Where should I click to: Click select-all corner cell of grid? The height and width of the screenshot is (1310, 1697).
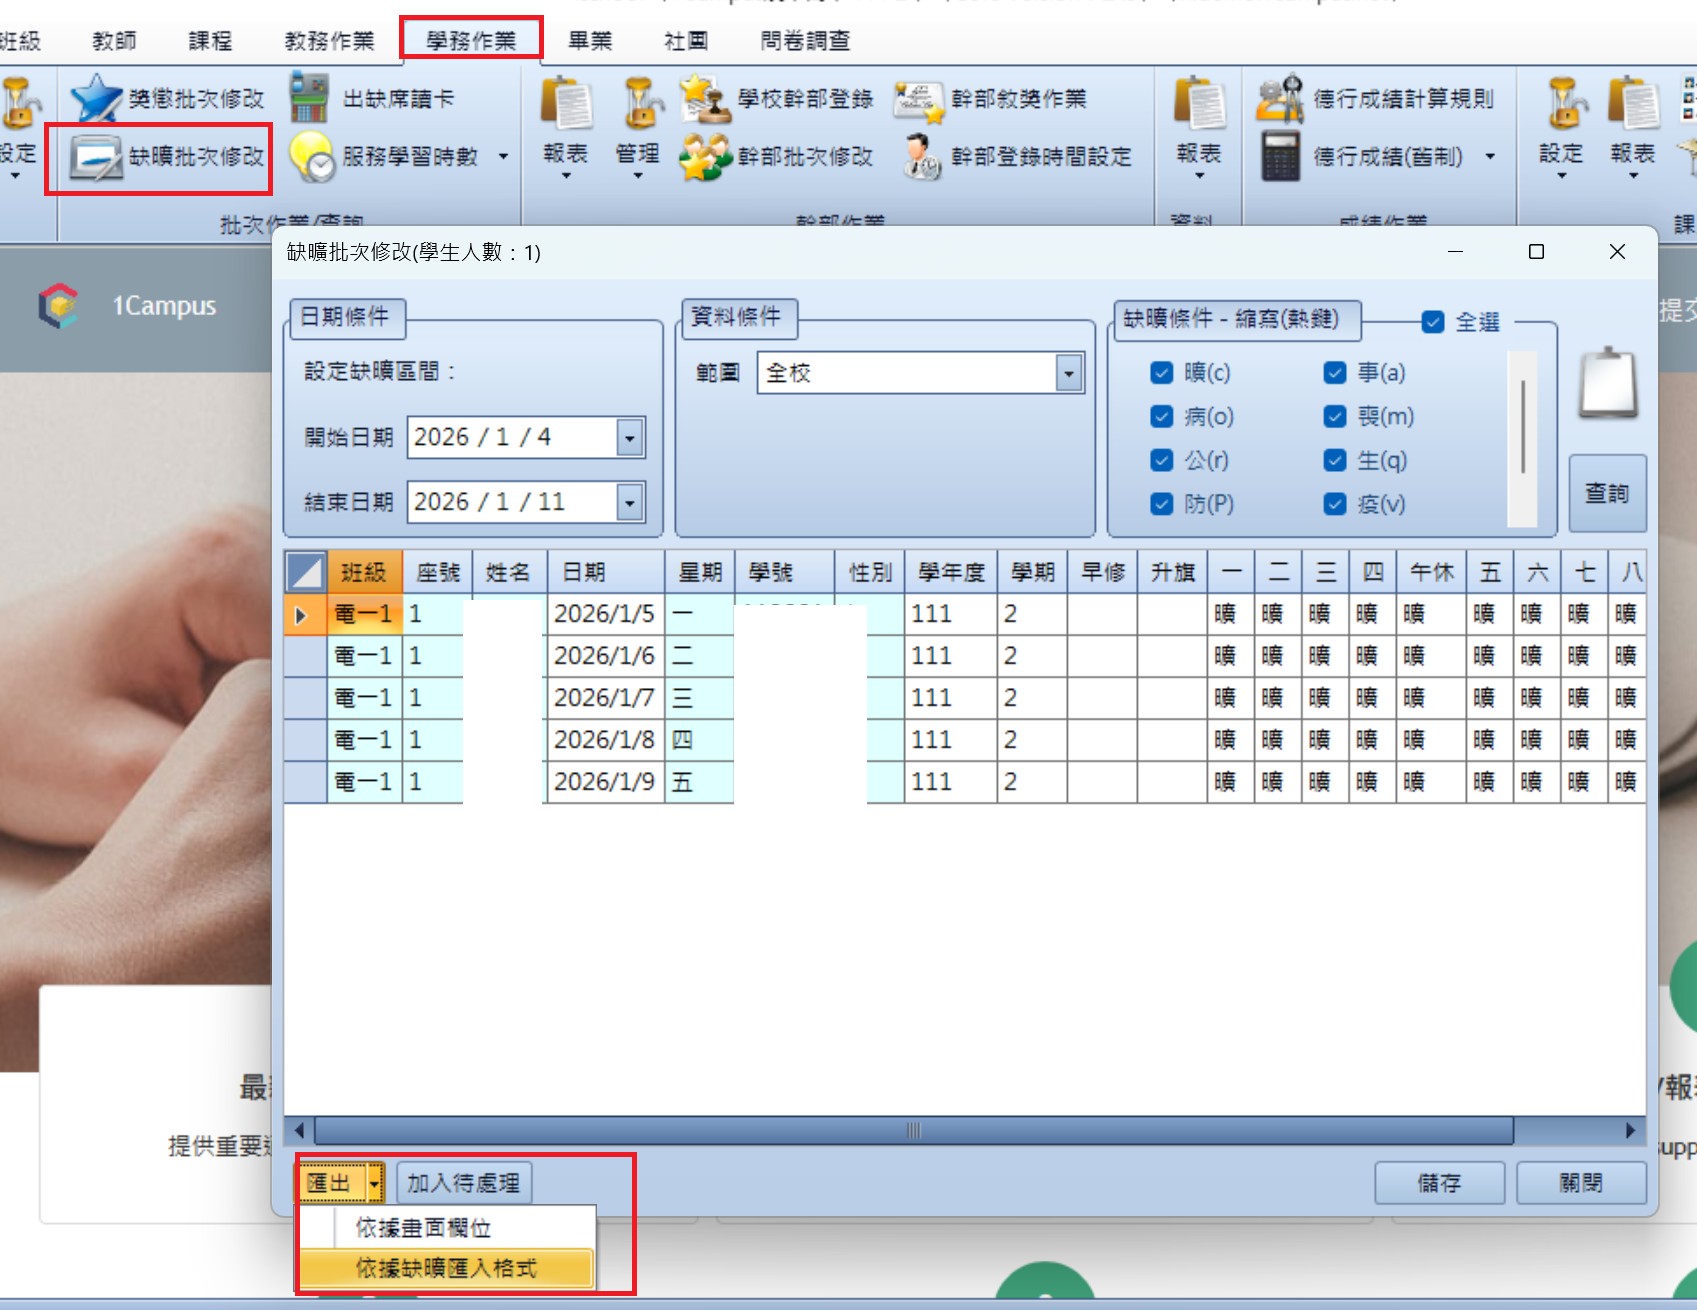[x=305, y=572]
